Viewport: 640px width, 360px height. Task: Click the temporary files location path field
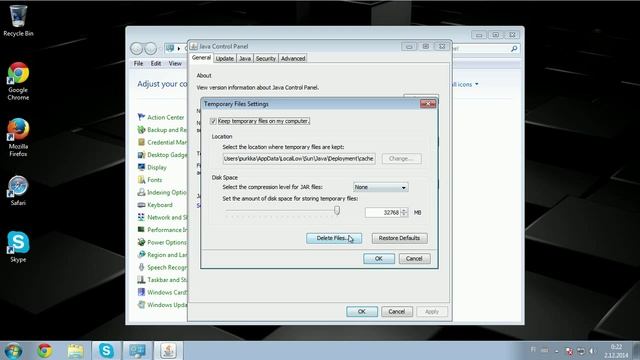click(x=299, y=158)
